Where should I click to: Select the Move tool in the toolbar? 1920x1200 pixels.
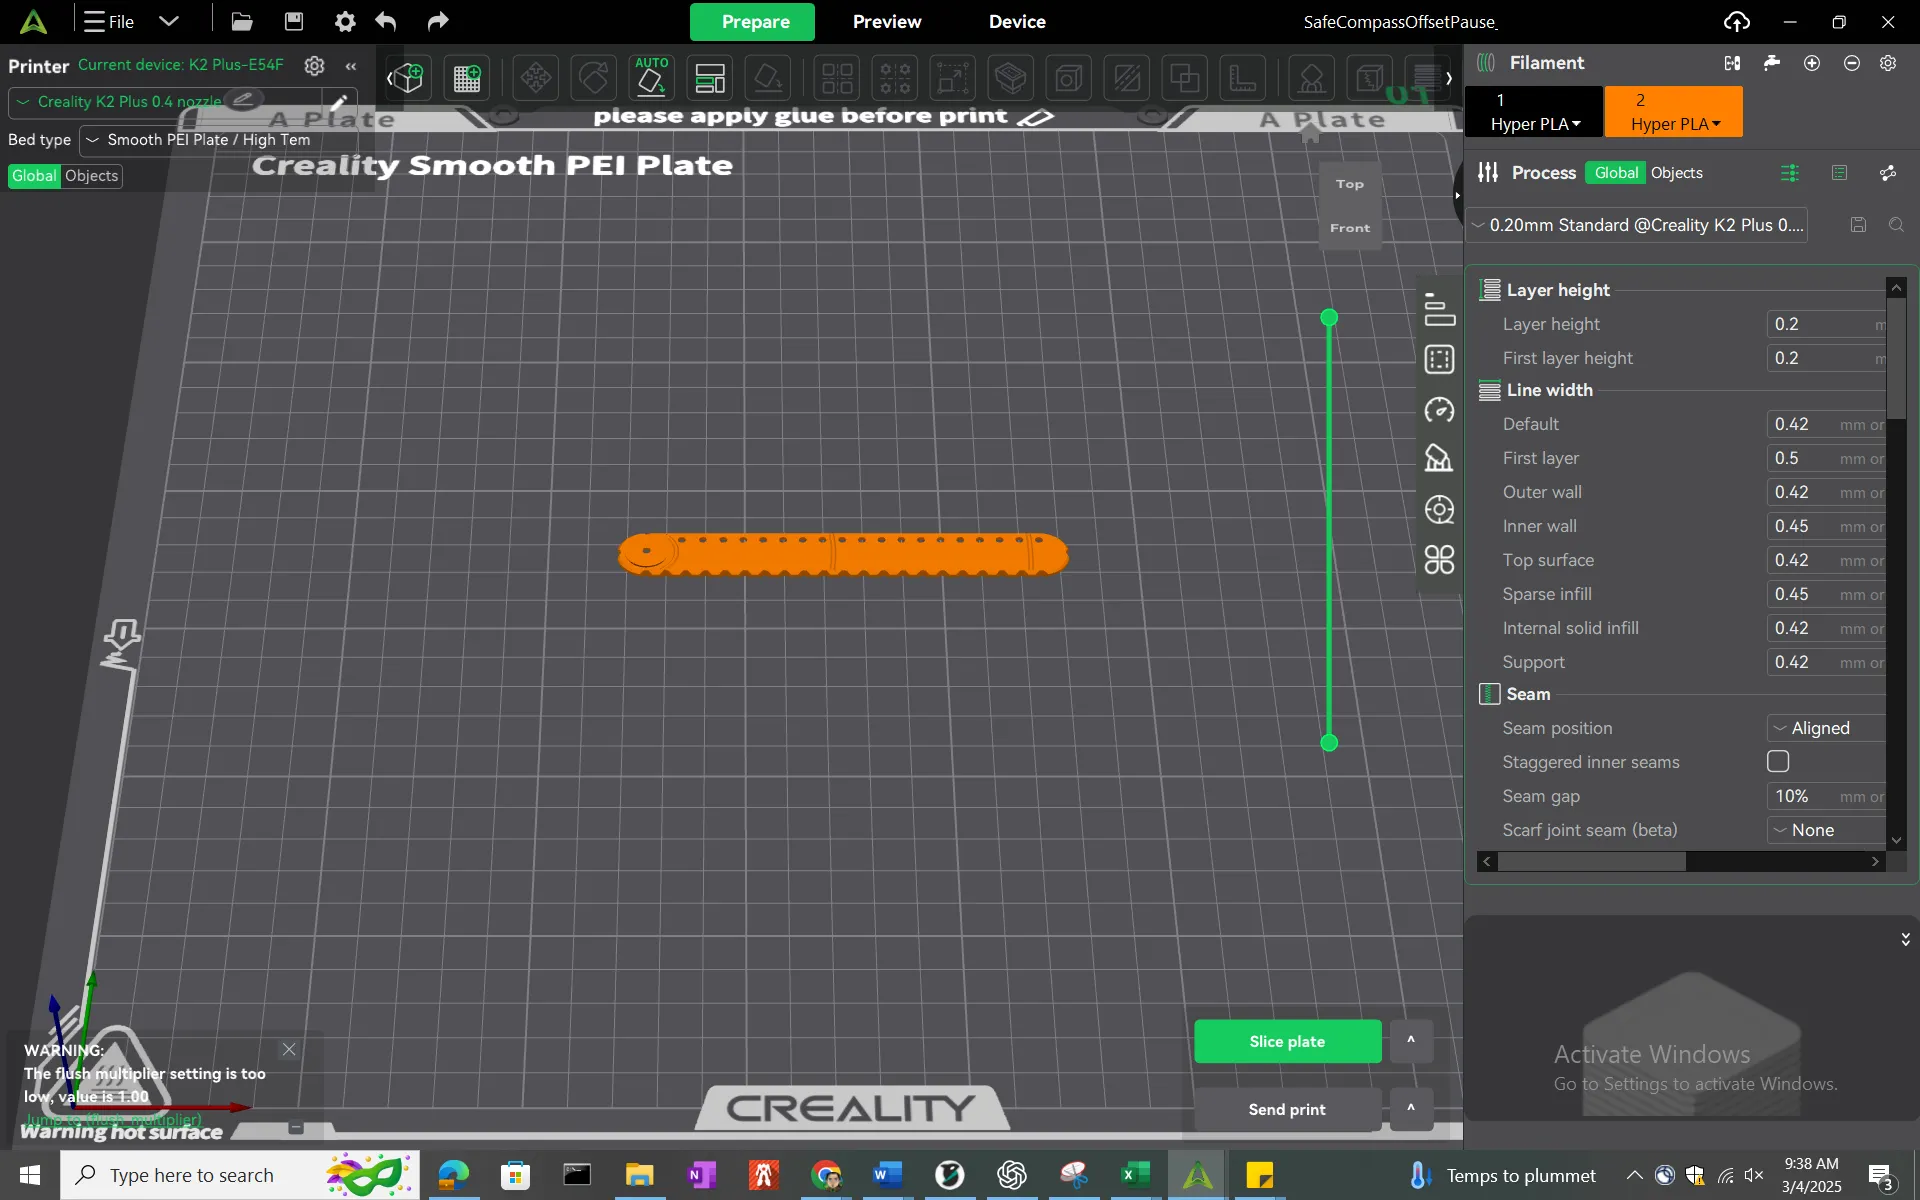point(536,77)
